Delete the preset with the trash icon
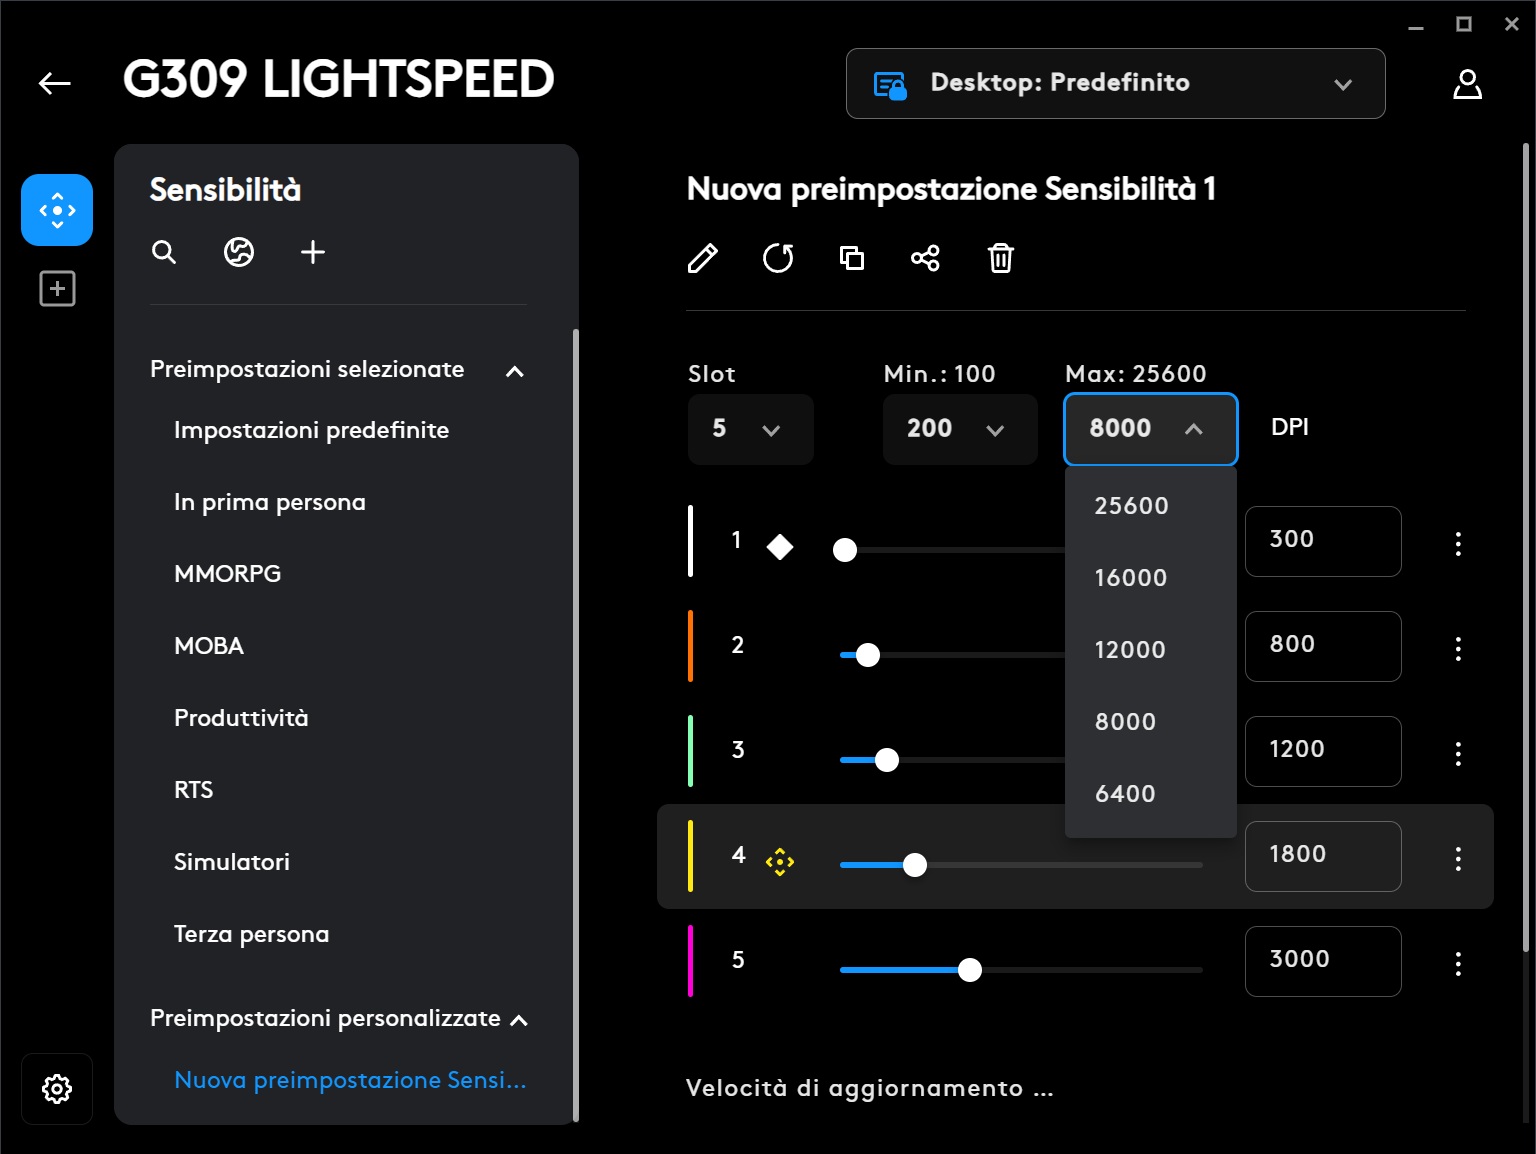The width and height of the screenshot is (1536, 1154). tap(1001, 258)
